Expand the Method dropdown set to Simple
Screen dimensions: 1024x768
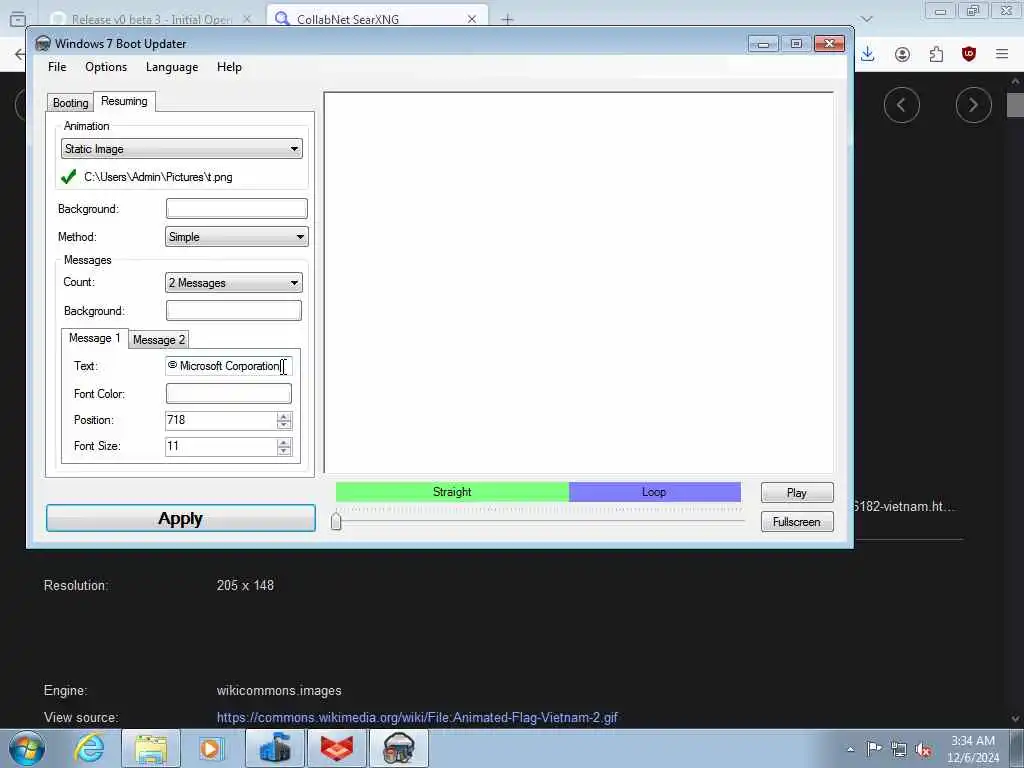(236, 237)
